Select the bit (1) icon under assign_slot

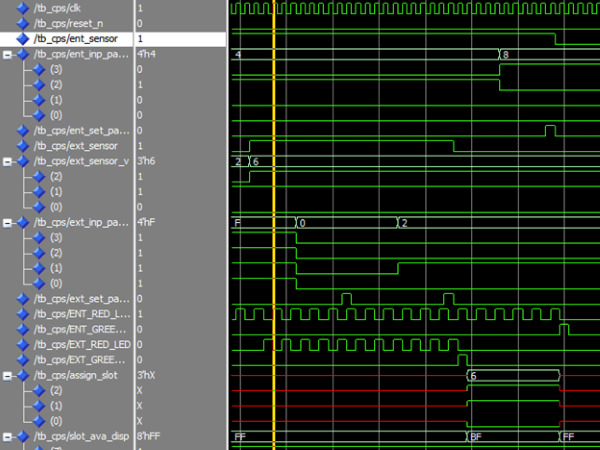coord(39,406)
